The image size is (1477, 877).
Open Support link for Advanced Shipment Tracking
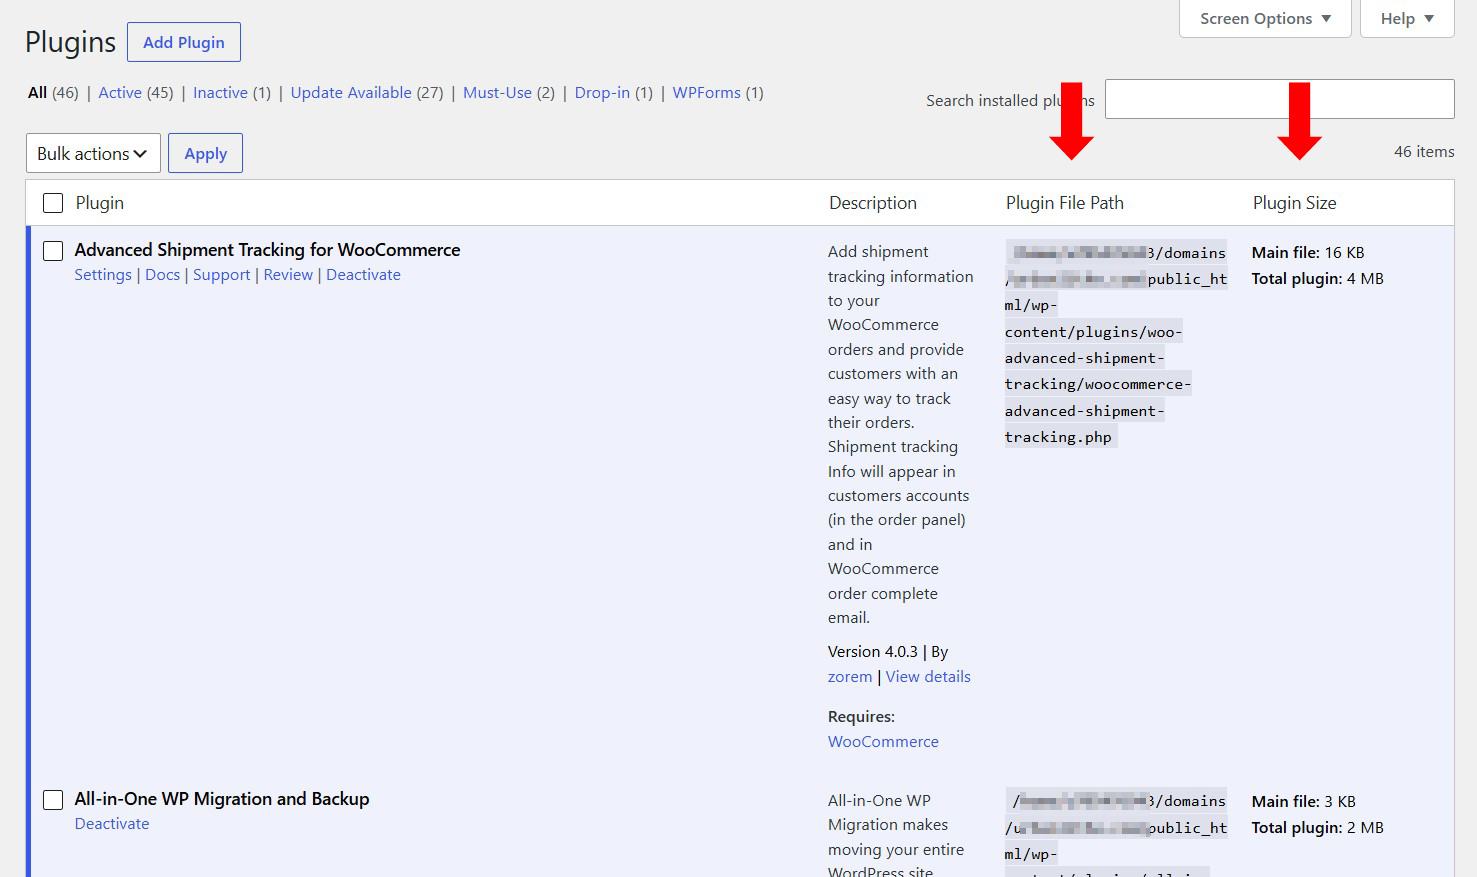[x=222, y=275]
